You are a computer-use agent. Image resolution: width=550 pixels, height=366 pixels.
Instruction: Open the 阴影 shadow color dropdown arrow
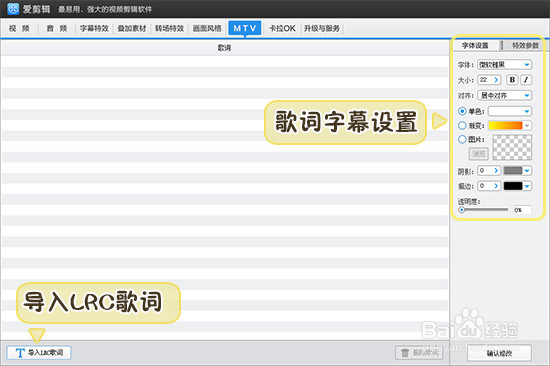point(527,171)
